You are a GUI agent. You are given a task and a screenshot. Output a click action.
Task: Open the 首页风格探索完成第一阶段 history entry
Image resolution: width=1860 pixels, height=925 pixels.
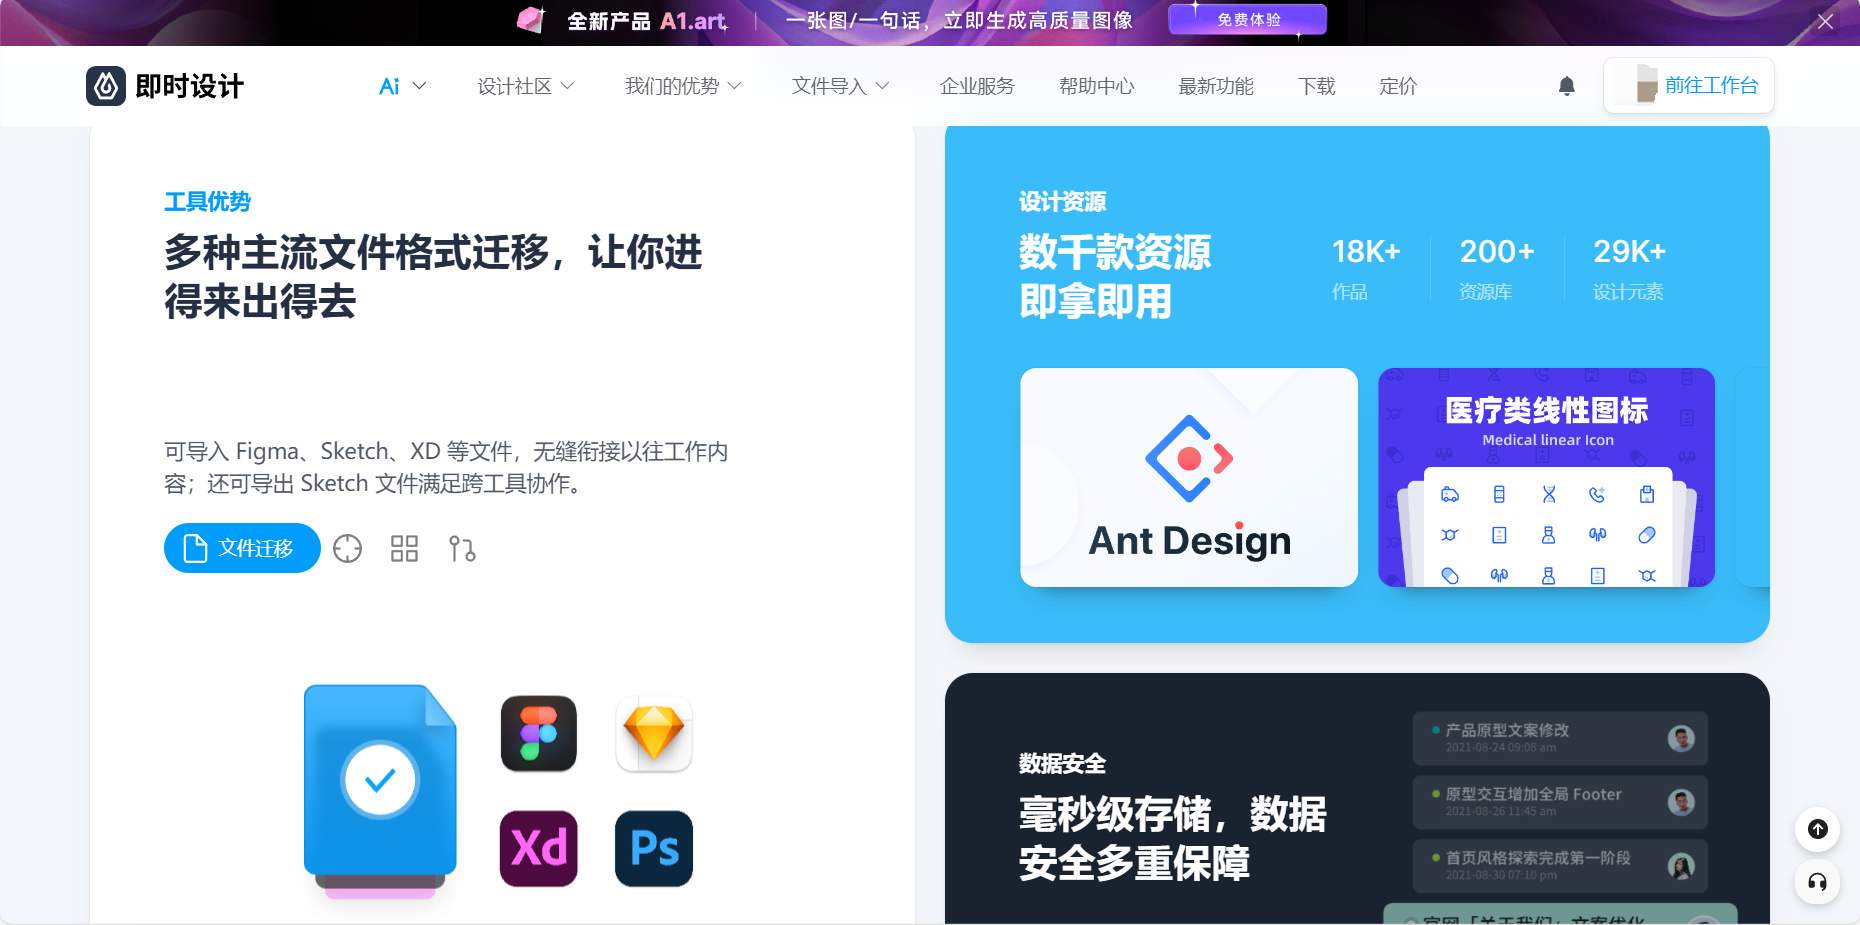(x=1560, y=866)
